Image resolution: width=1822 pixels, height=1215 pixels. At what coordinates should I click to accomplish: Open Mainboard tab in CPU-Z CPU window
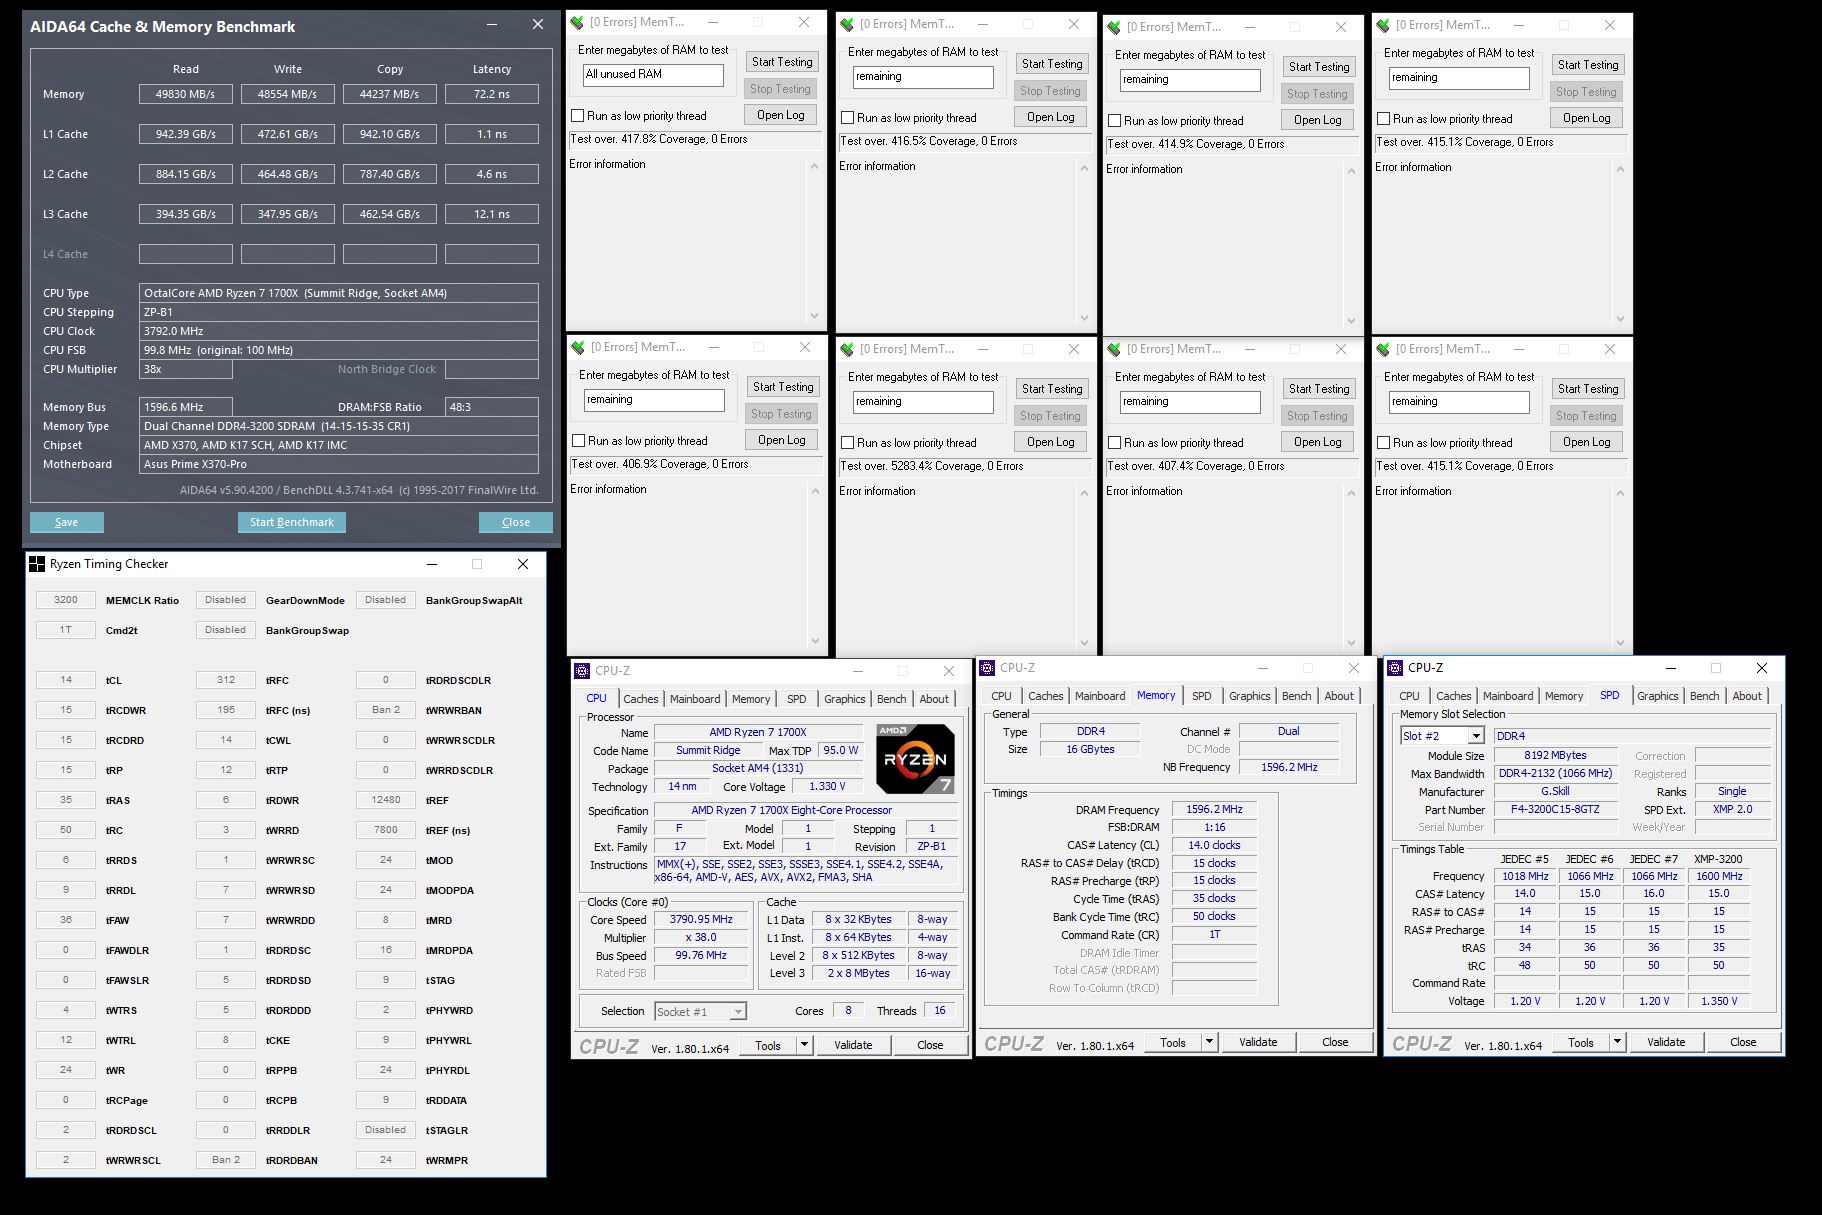[695, 700]
